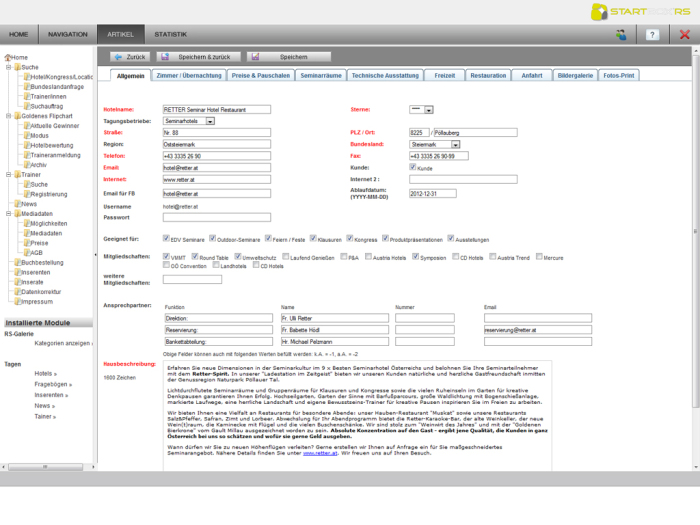Switch to the Seminarräume tab
Image resolution: width=700 pixels, height=525 pixels.
[321, 75]
